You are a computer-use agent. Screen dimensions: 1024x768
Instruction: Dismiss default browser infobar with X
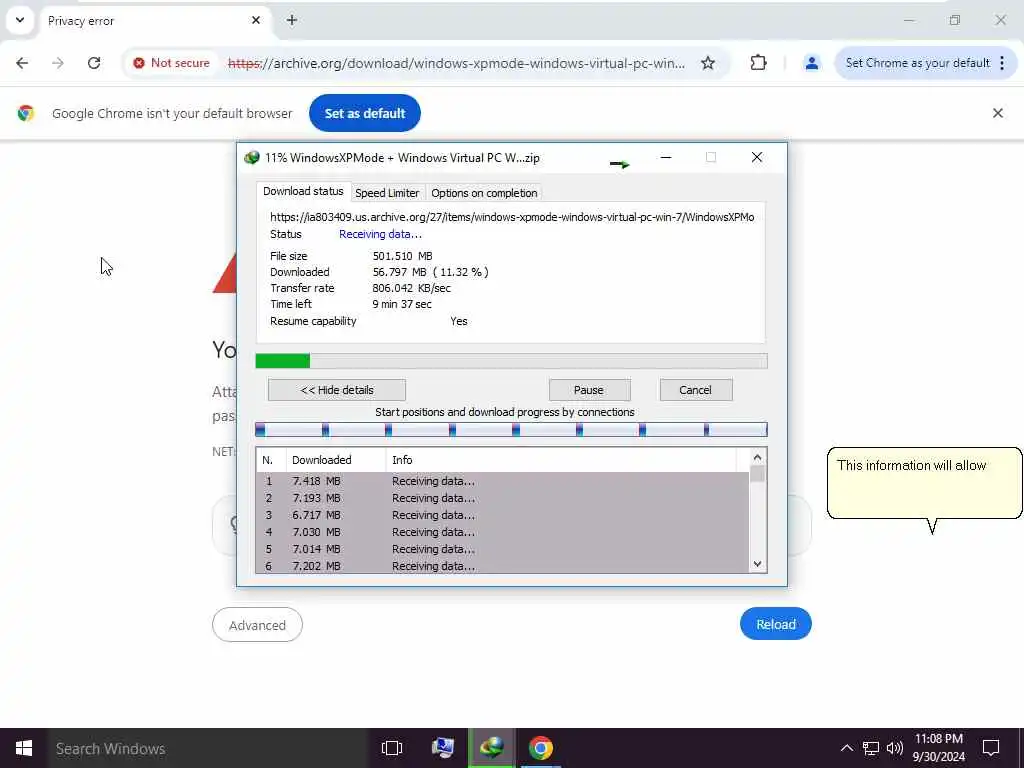998,114
